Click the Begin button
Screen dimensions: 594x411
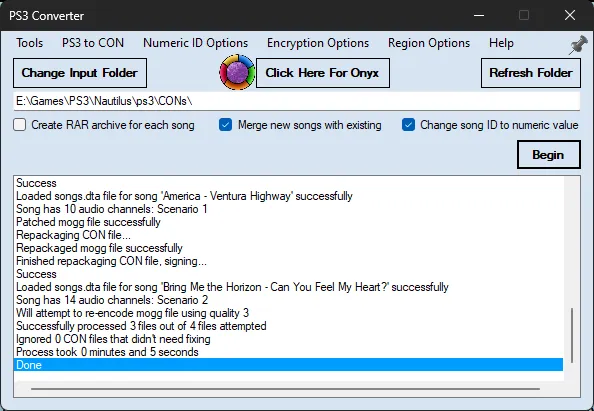(x=549, y=155)
